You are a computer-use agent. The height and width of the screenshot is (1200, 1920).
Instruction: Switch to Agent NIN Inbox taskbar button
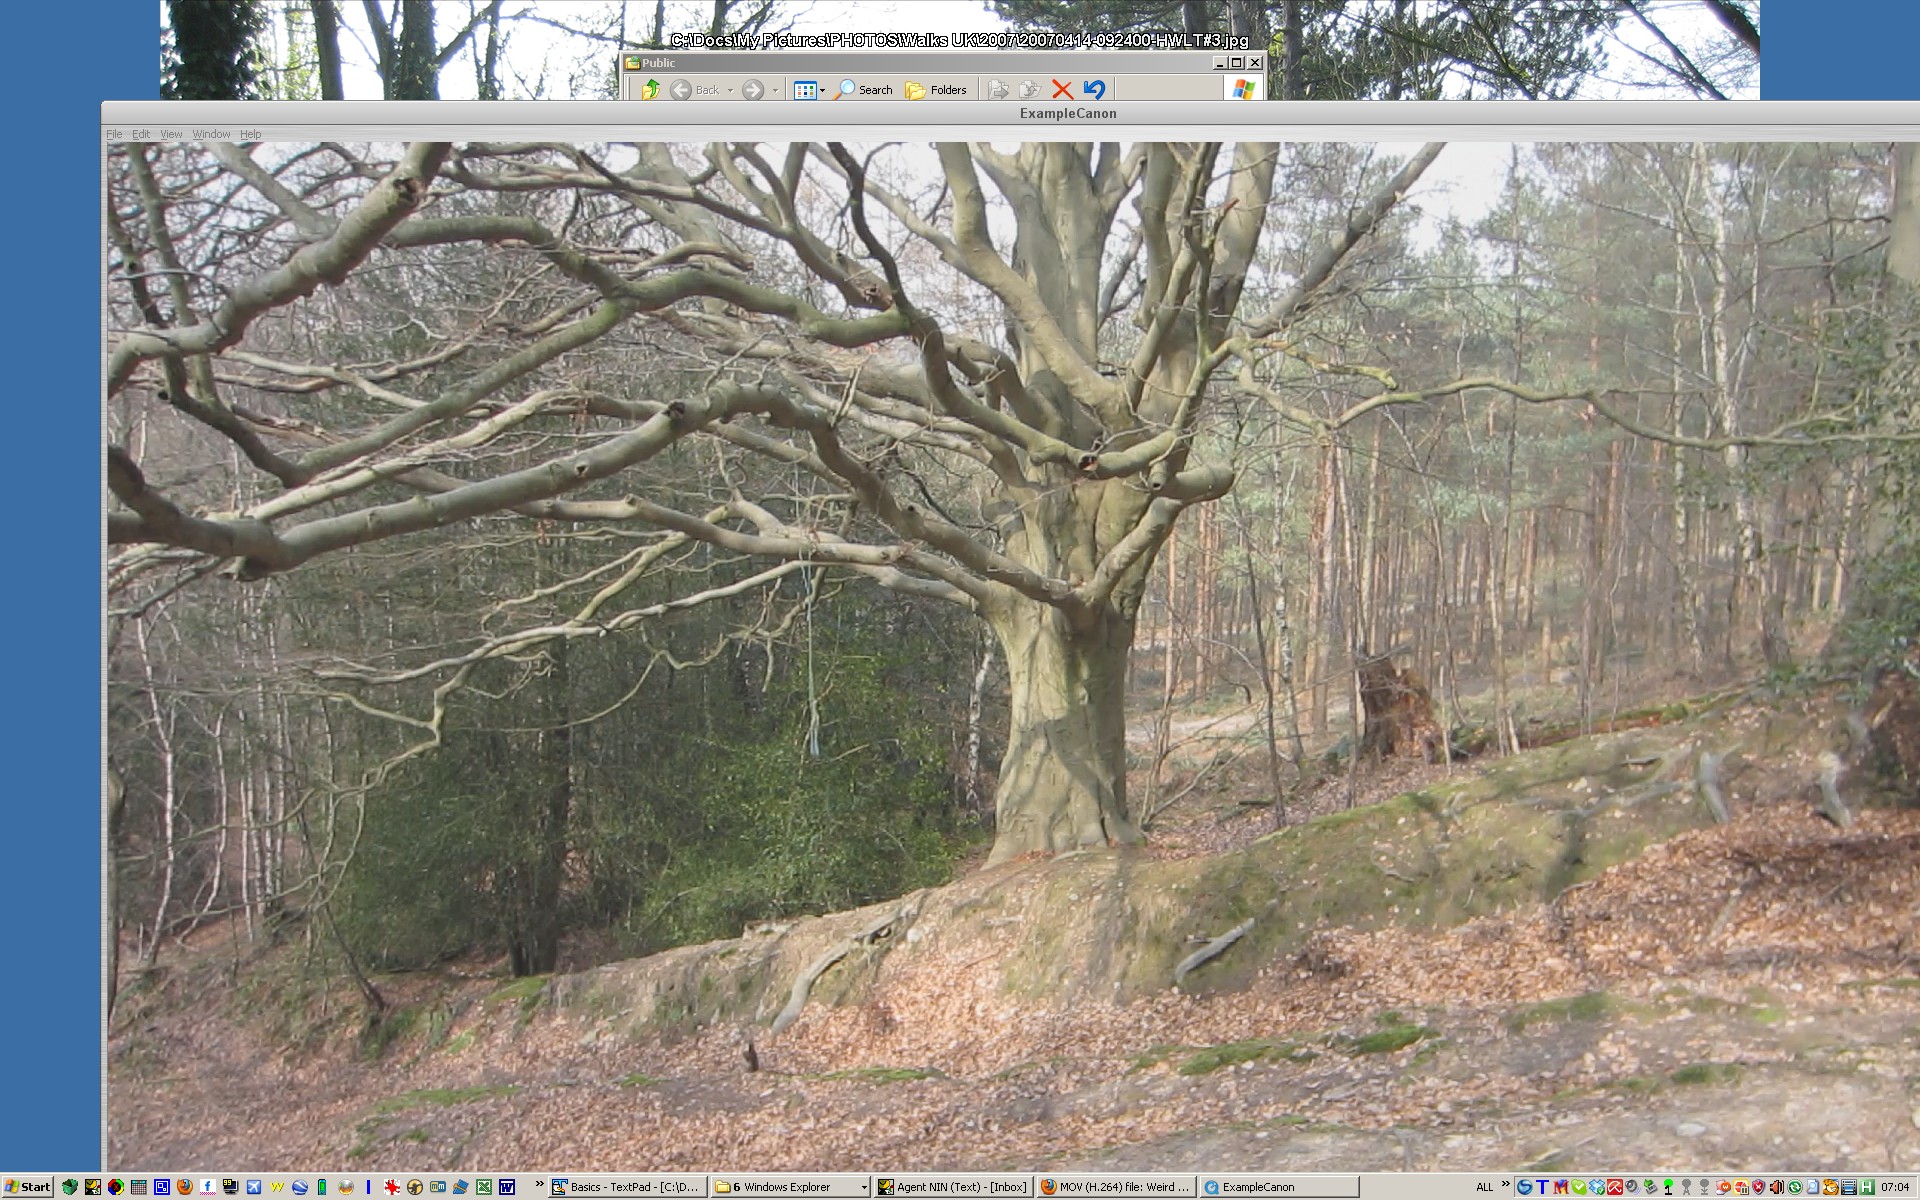pyautogui.click(x=952, y=1187)
